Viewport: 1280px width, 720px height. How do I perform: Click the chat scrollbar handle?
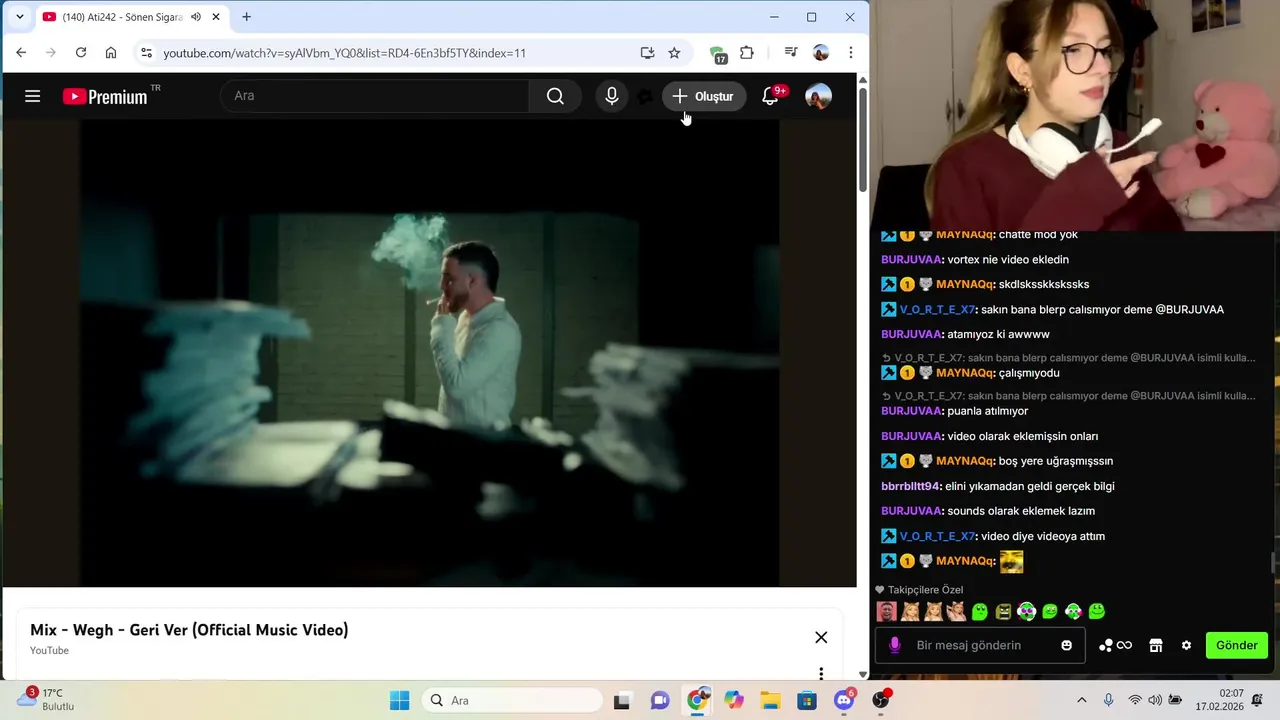tap(1273, 563)
